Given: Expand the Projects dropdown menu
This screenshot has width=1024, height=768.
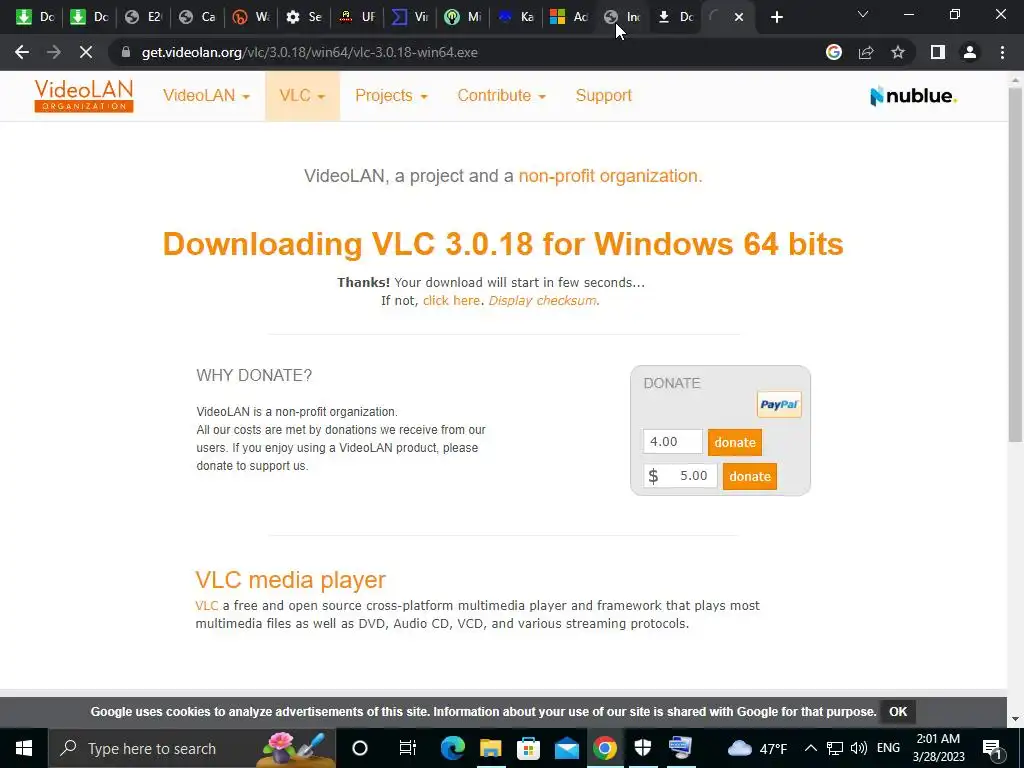Looking at the screenshot, I should [391, 95].
